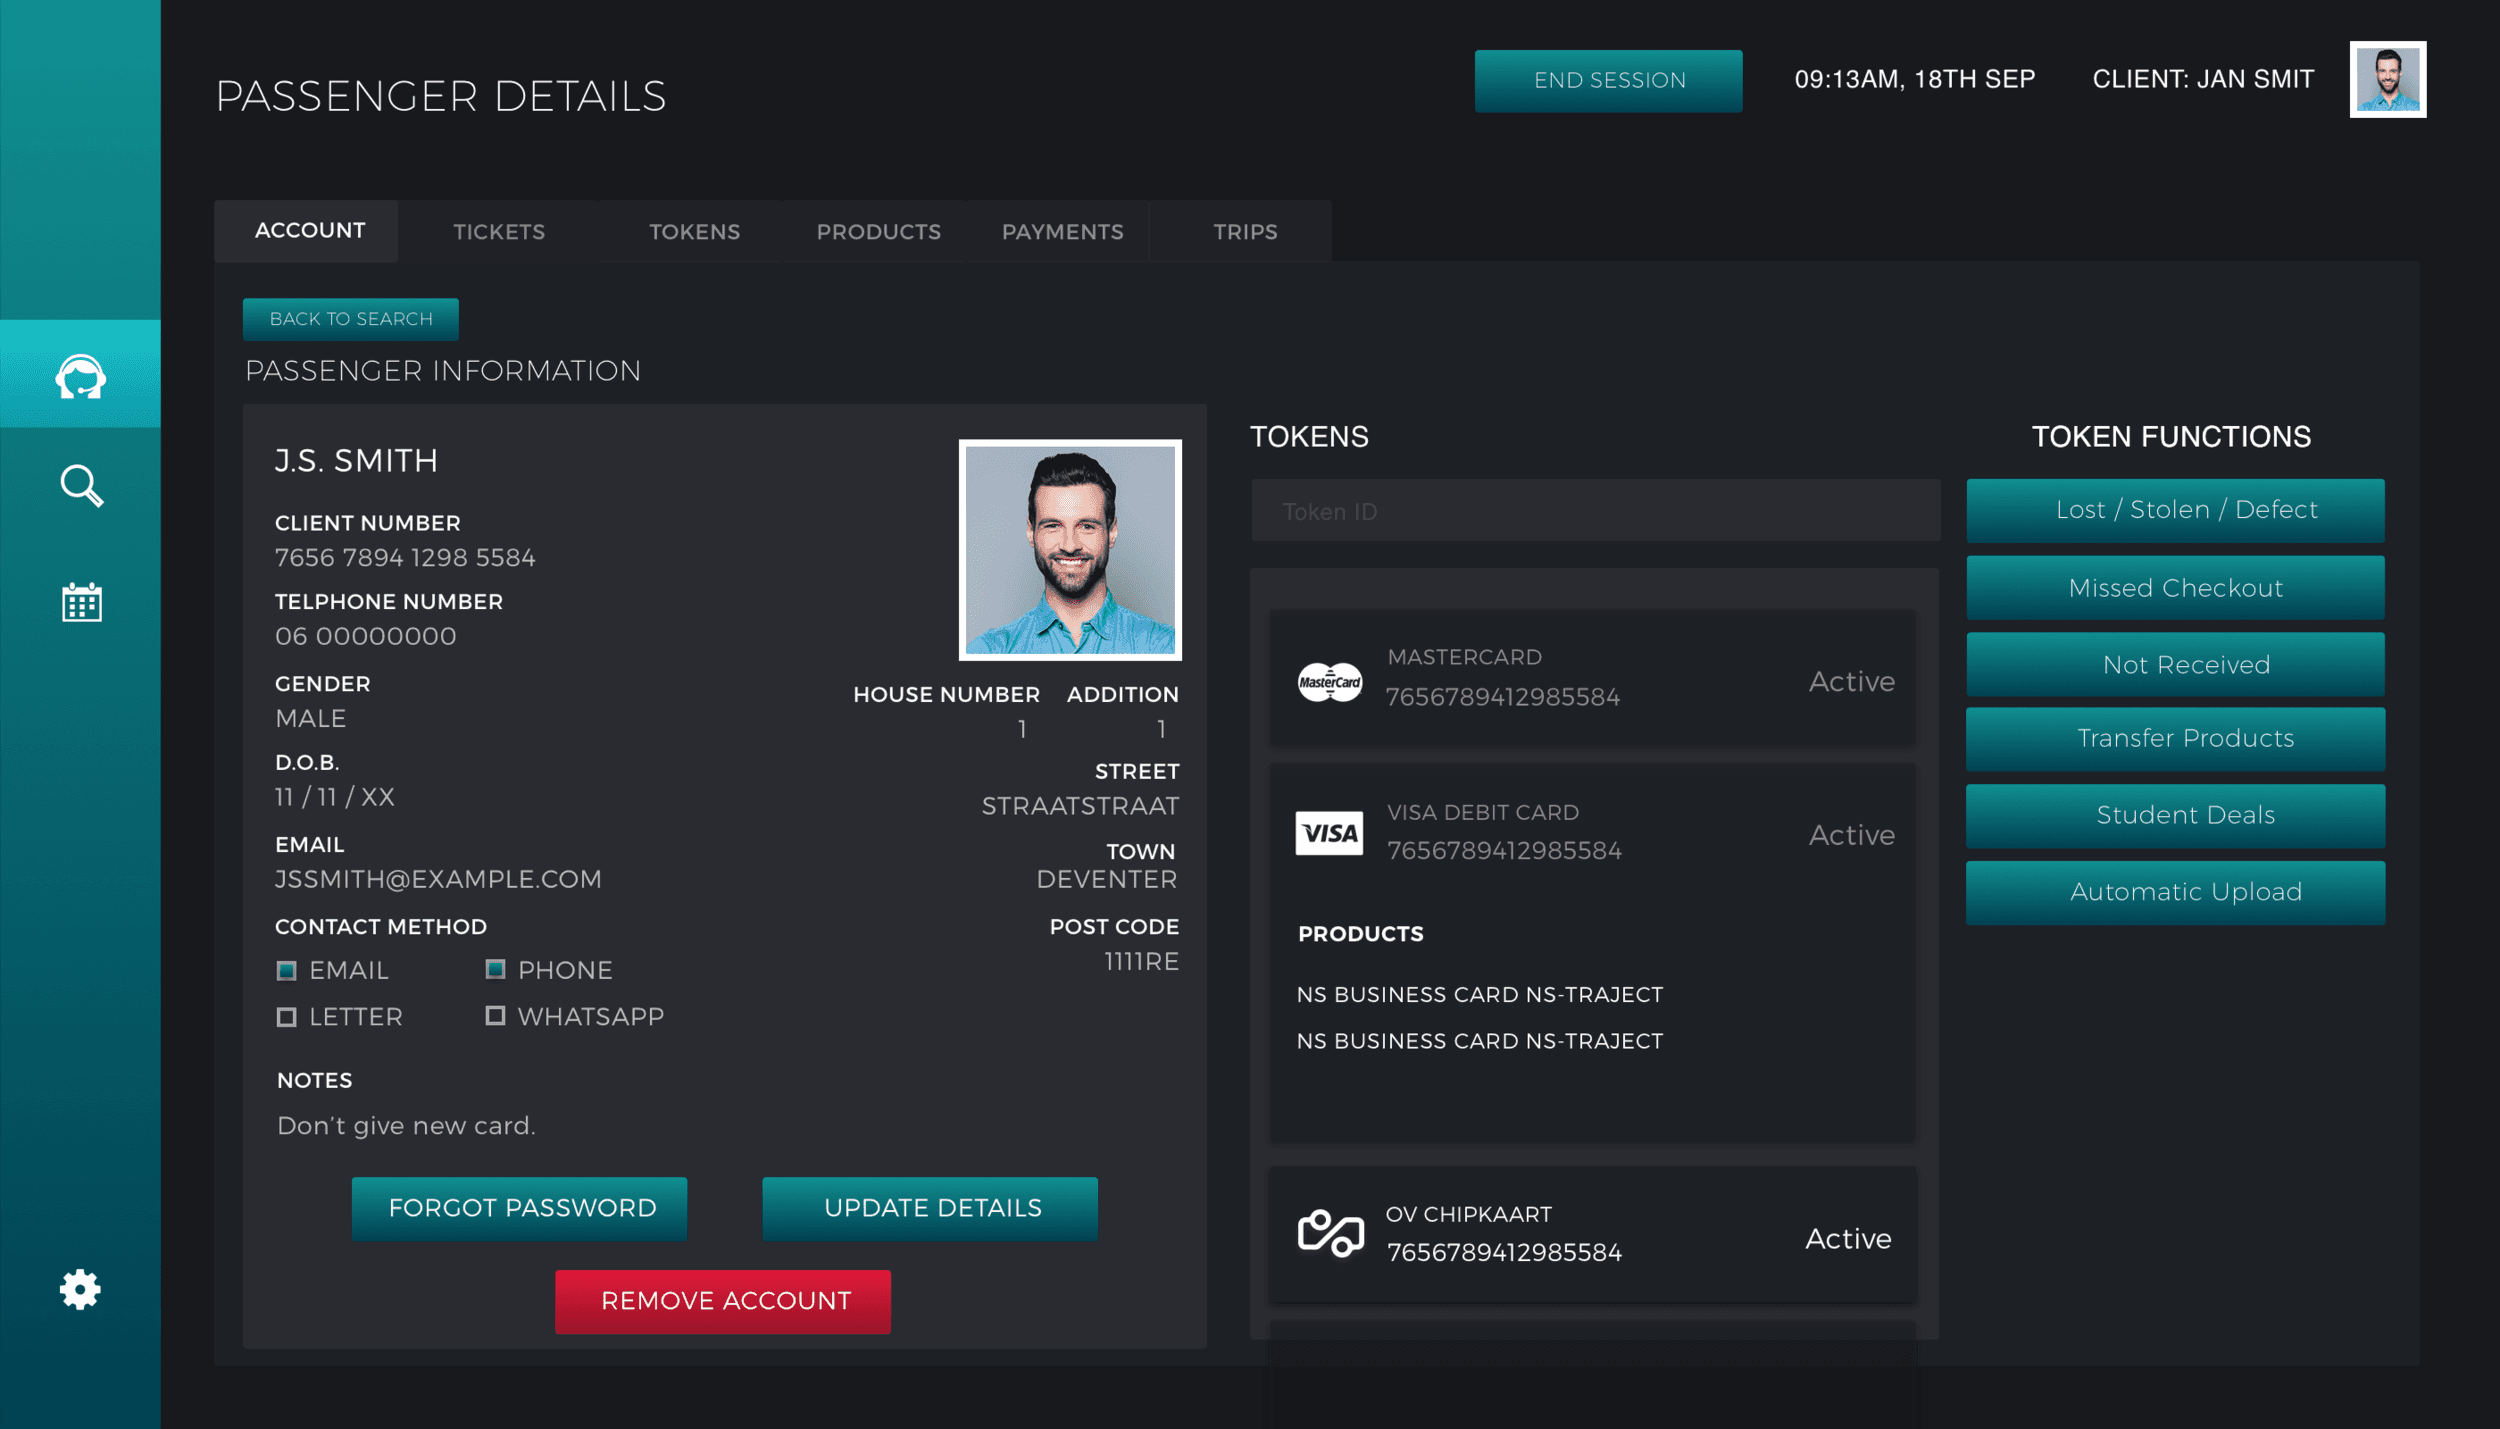The image size is (2500, 1429).
Task: Select the Visa logo token
Action: (1329, 833)
